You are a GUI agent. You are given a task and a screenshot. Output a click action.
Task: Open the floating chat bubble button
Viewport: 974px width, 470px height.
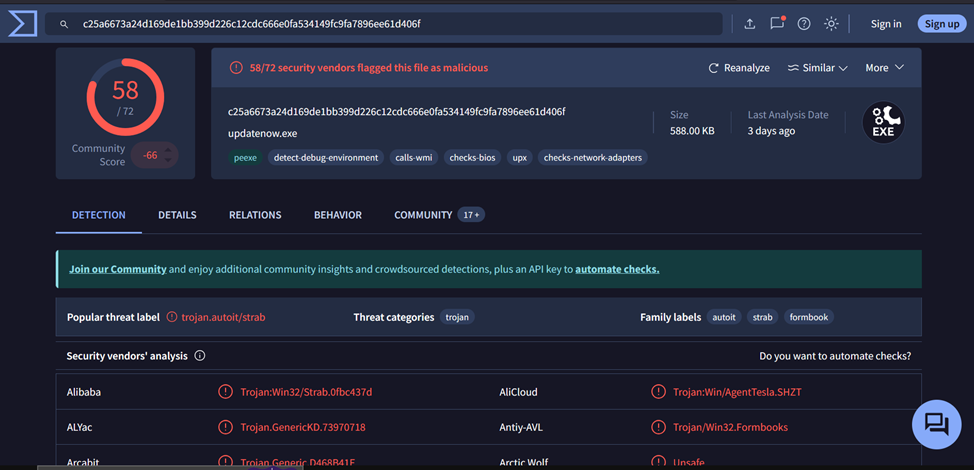pos(936,425)
